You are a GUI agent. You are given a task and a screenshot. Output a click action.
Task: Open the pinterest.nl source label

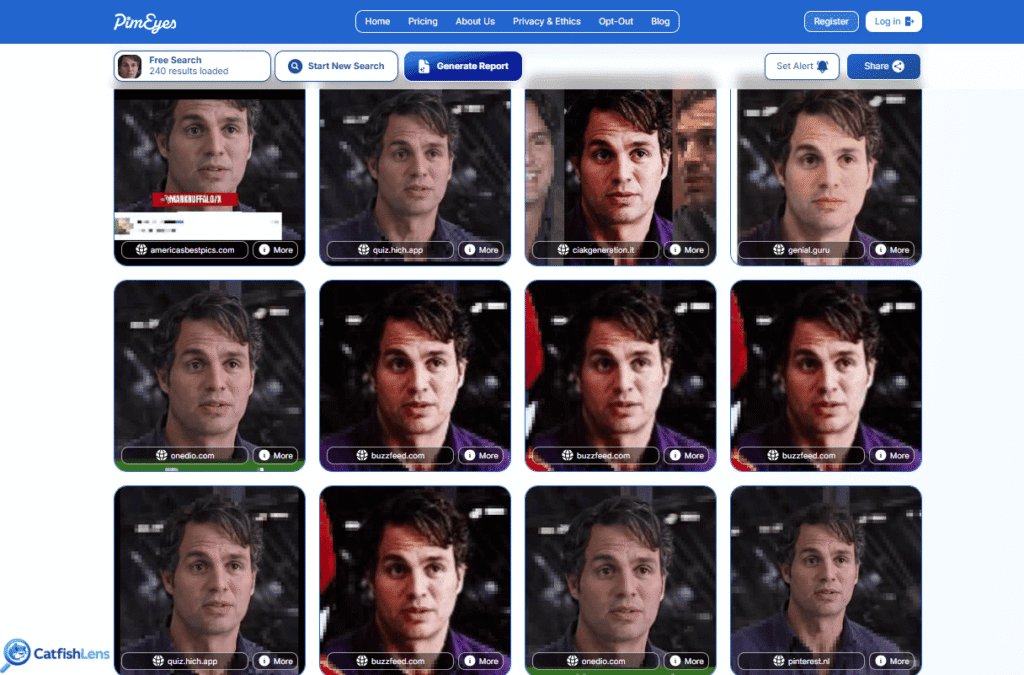point(801,661)
